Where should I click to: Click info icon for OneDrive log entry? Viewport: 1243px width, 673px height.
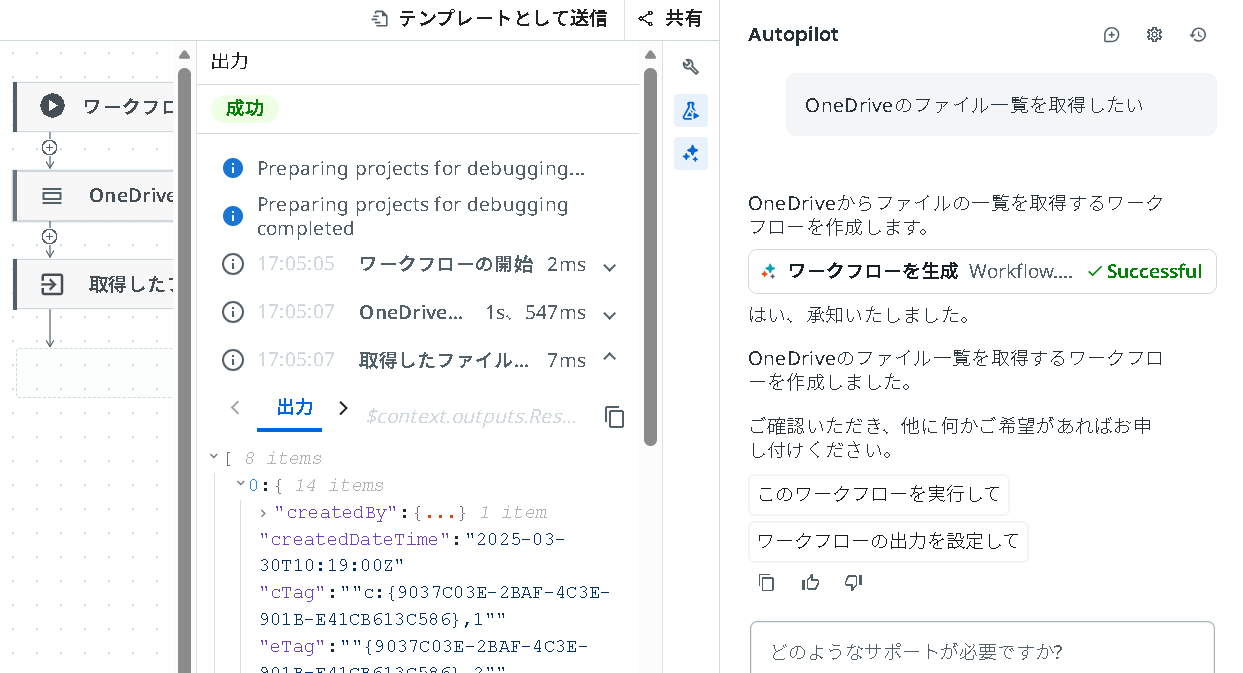point(232,312)
